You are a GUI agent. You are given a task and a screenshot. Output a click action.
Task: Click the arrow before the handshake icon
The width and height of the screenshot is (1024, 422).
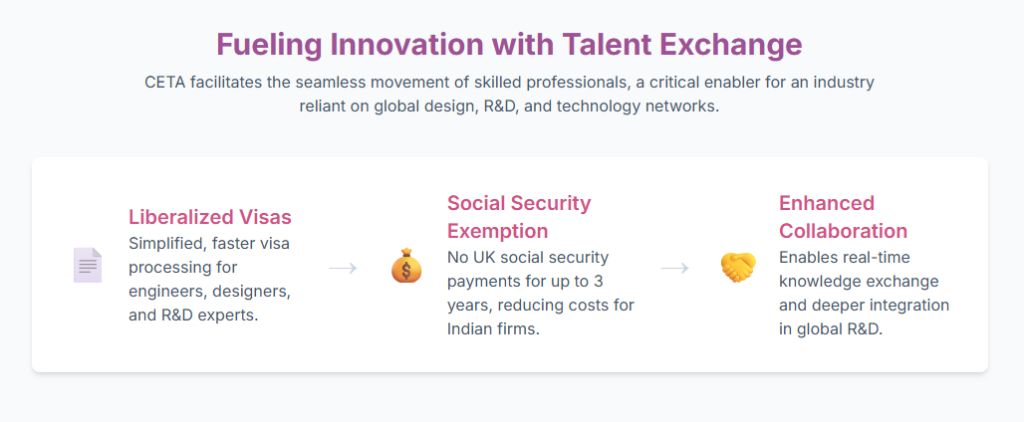675,267
